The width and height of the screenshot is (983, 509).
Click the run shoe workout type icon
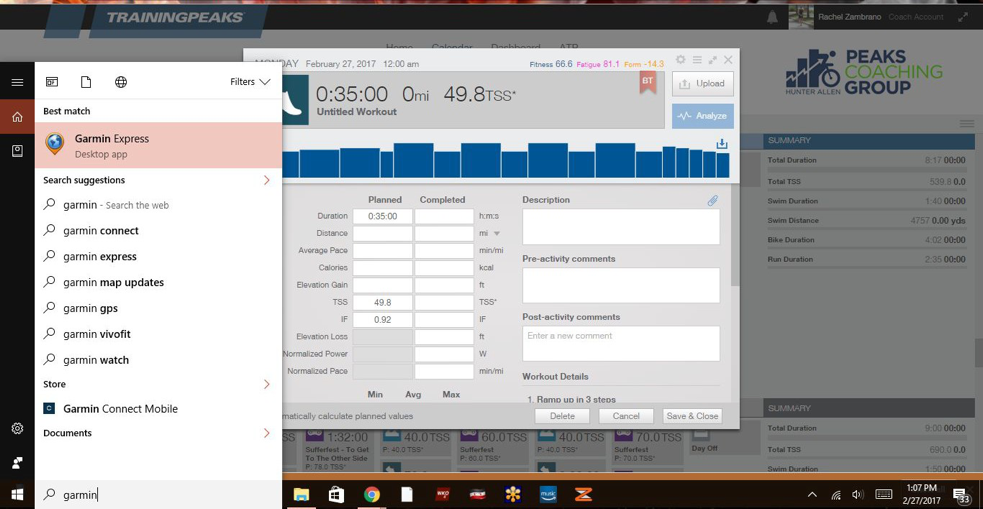pos(295,100)
